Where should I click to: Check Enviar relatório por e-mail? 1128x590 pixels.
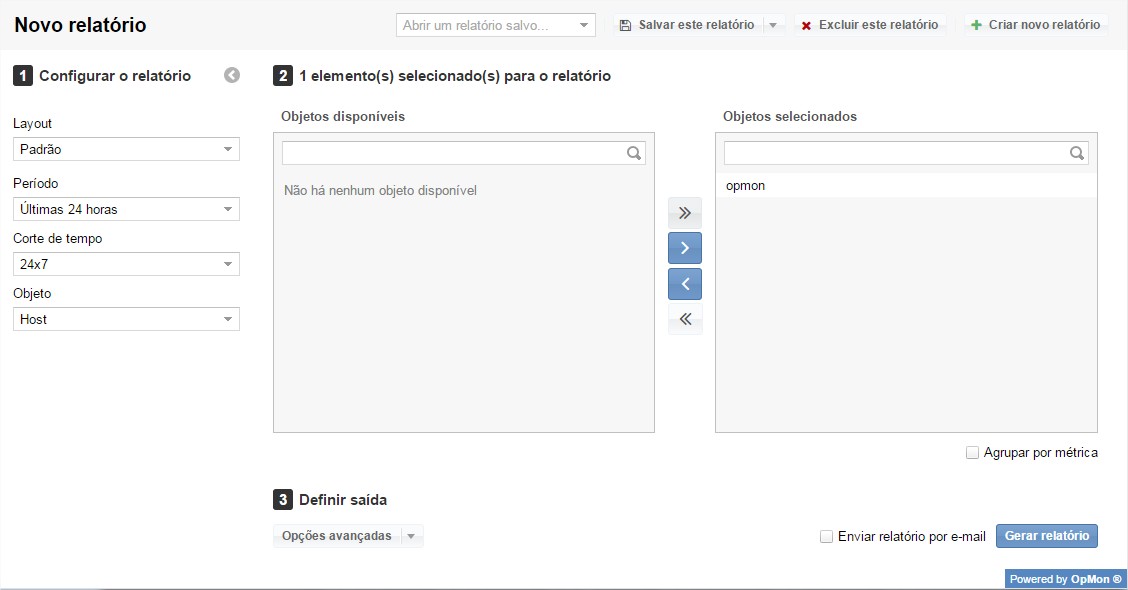(x=826, y=537)
